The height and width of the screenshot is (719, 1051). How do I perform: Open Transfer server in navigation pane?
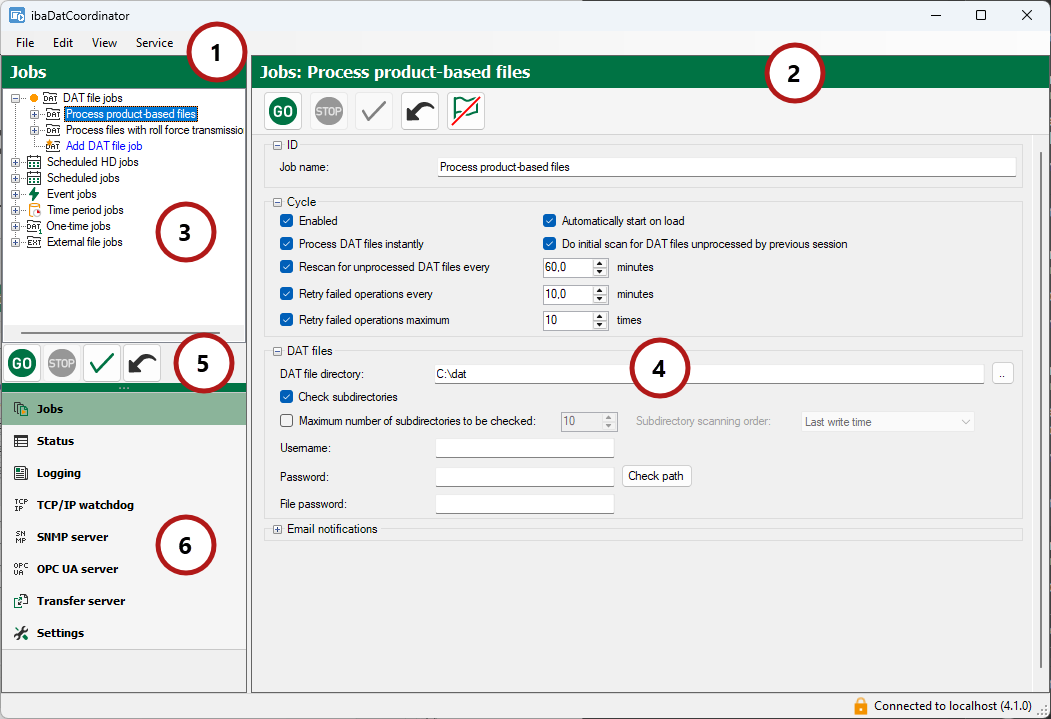coord(124,601)
